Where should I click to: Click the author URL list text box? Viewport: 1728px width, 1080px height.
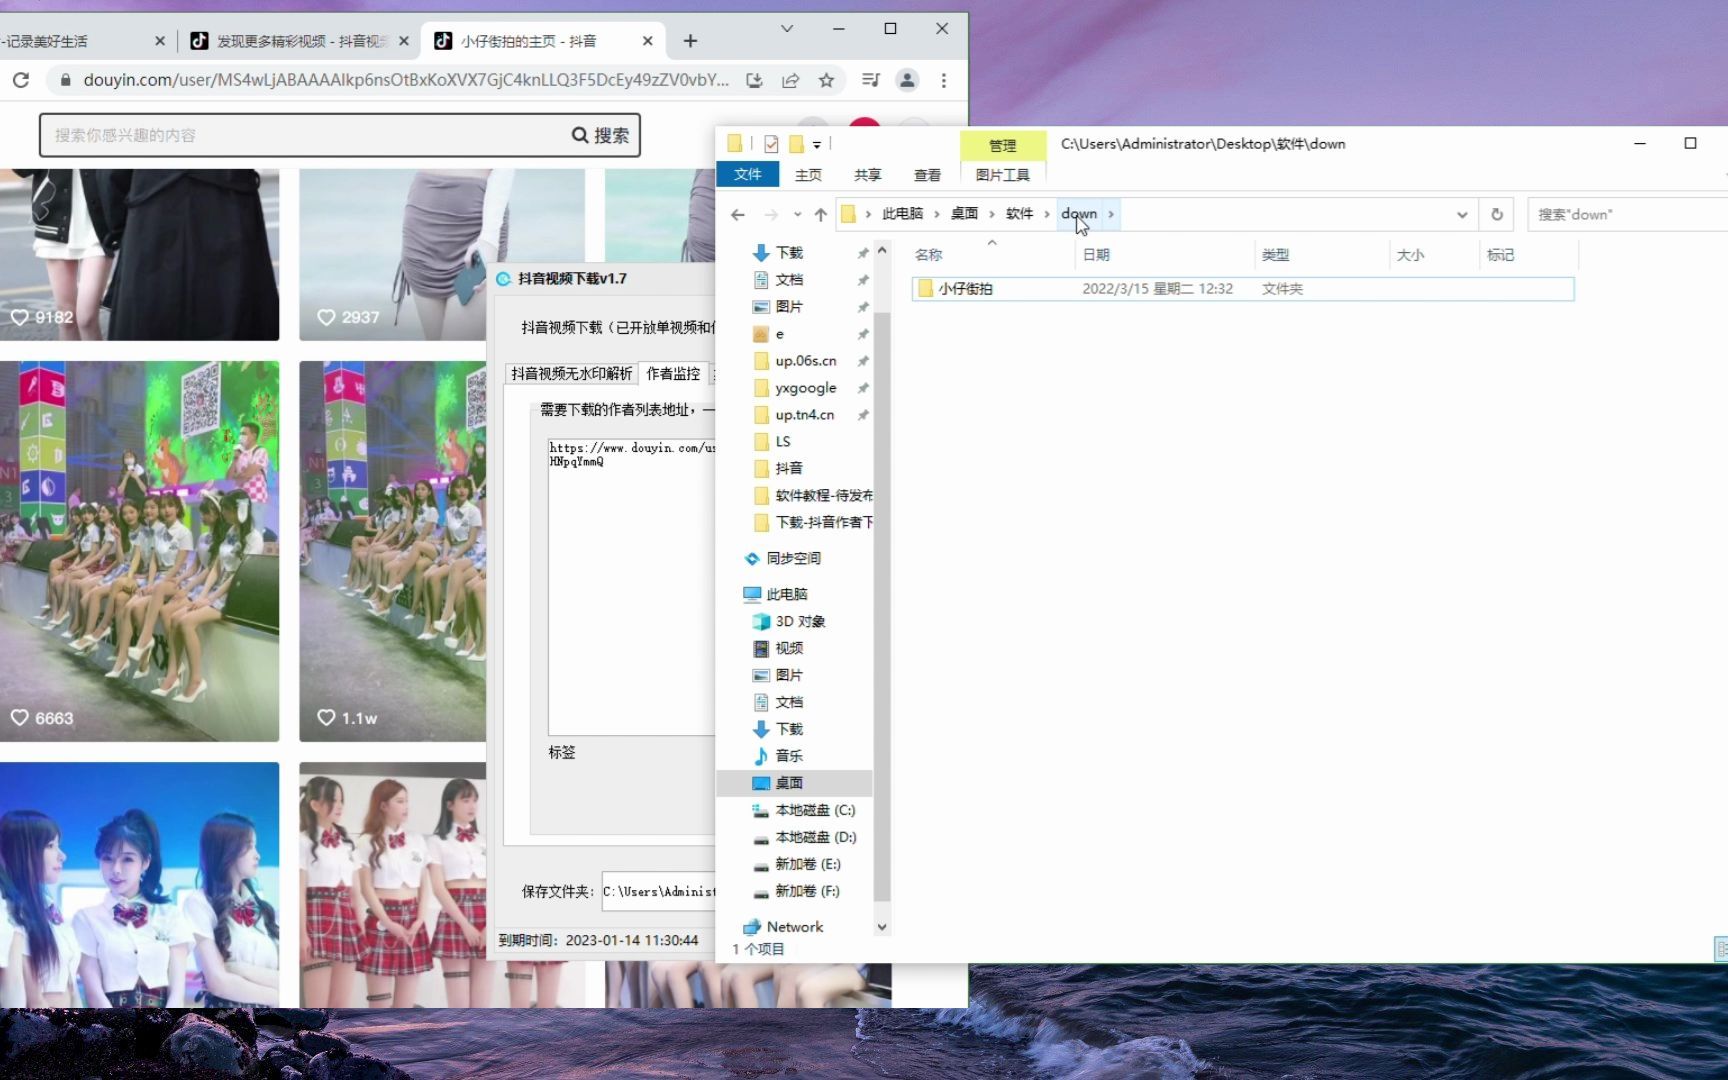click(x=632, y=586)
